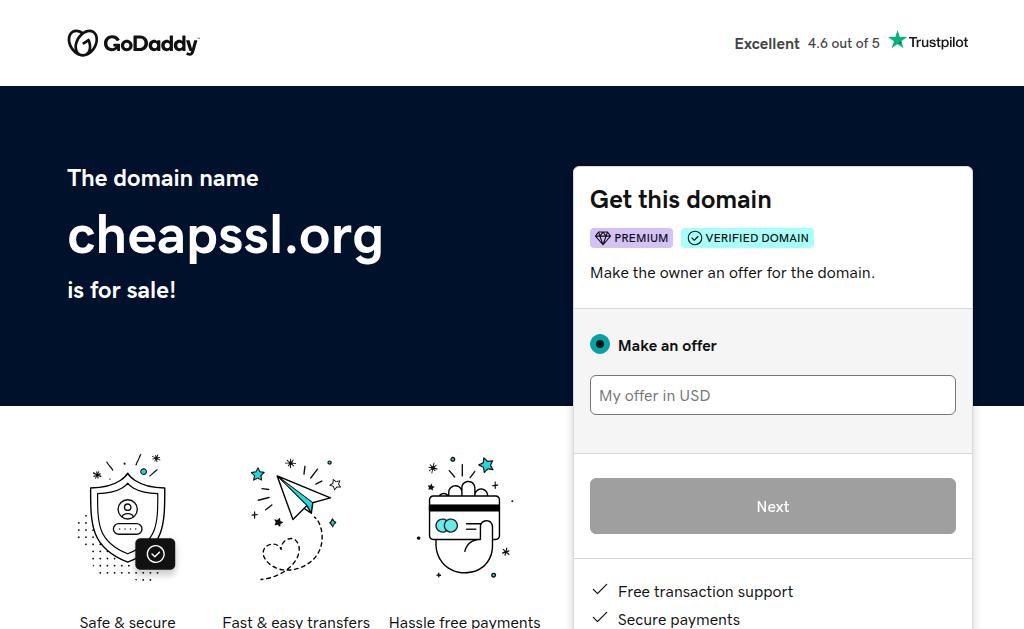Viewport: 1024px width, 629px height.
Task: Click the paper plane transfers illustration
Action: coord(296,517)
